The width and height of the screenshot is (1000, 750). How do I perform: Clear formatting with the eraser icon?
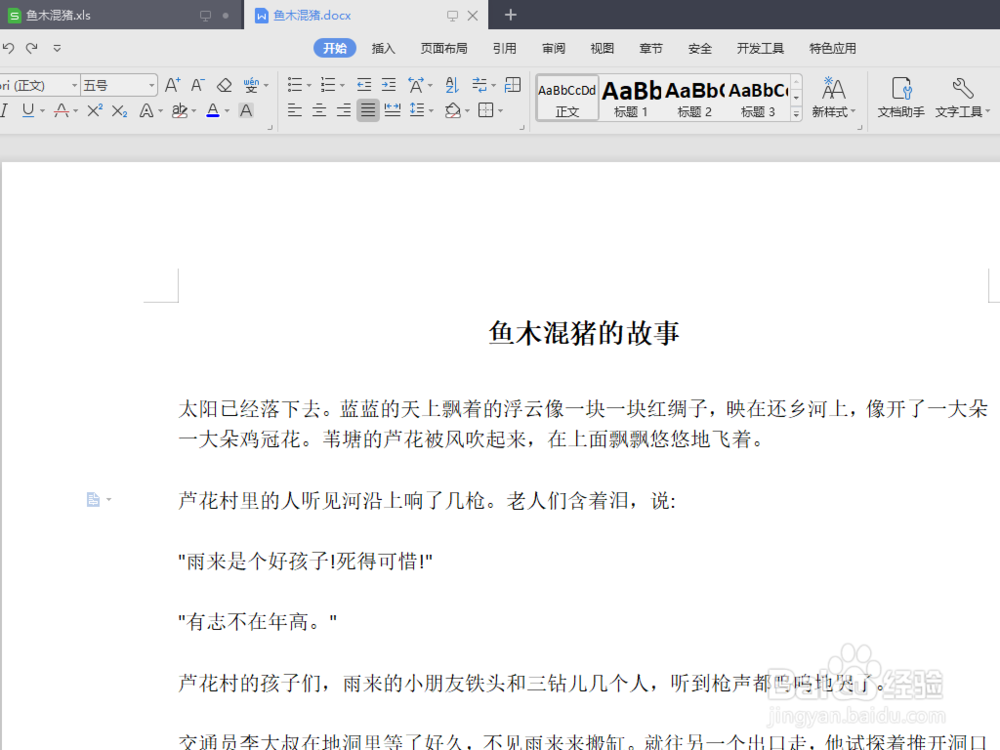click(x=224, y=85)
